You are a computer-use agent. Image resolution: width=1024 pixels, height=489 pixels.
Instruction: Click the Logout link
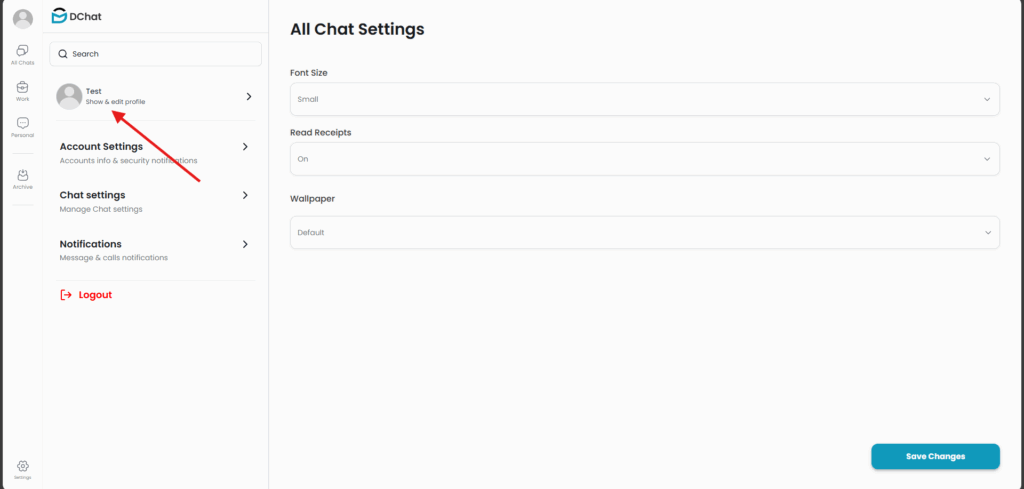[95, 295]
